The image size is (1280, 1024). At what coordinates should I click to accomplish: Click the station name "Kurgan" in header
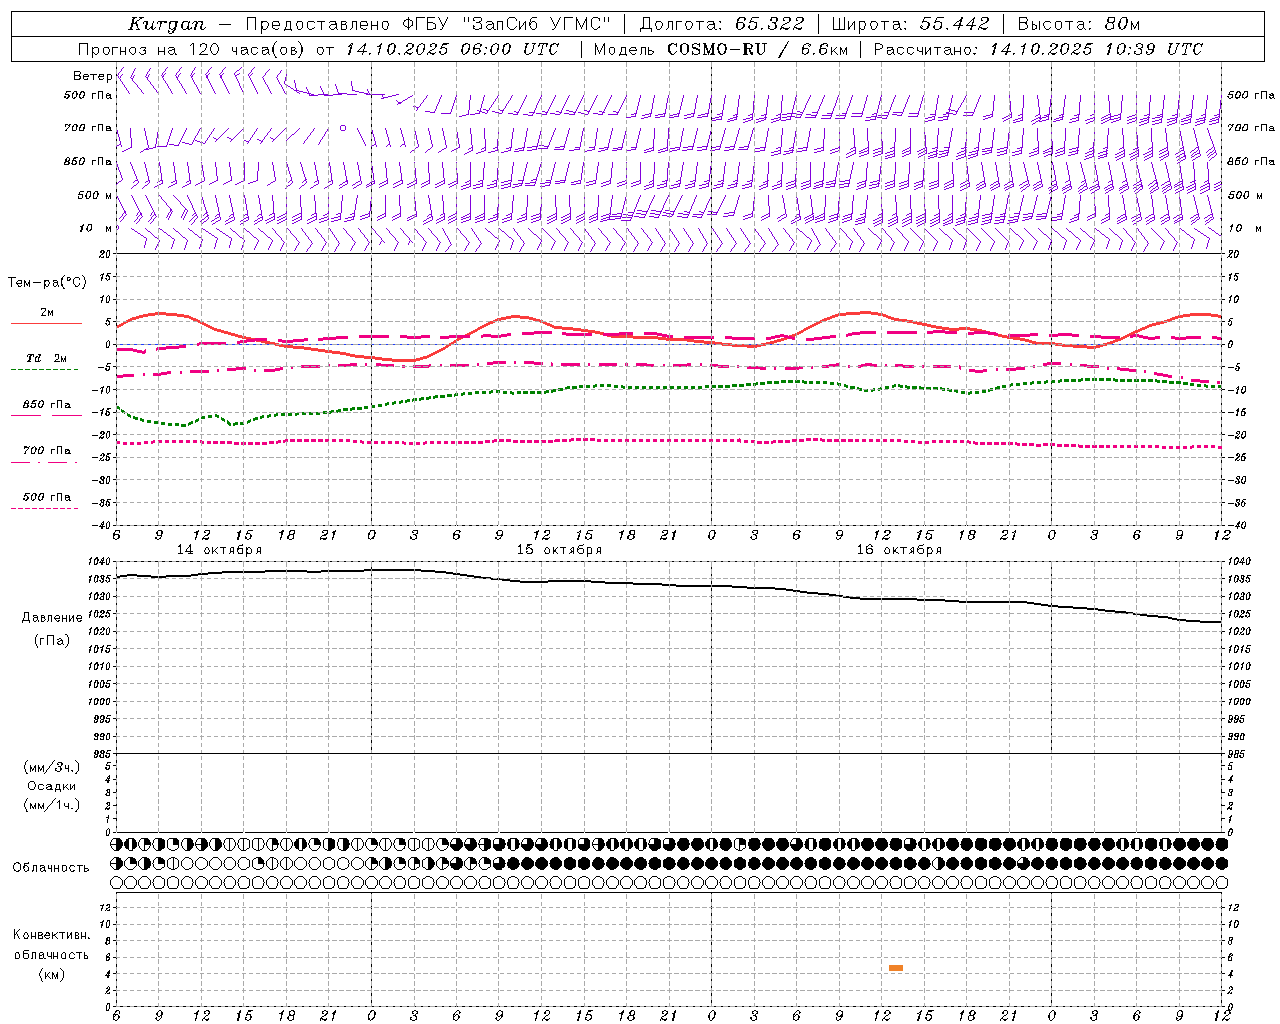click(167, 24)
